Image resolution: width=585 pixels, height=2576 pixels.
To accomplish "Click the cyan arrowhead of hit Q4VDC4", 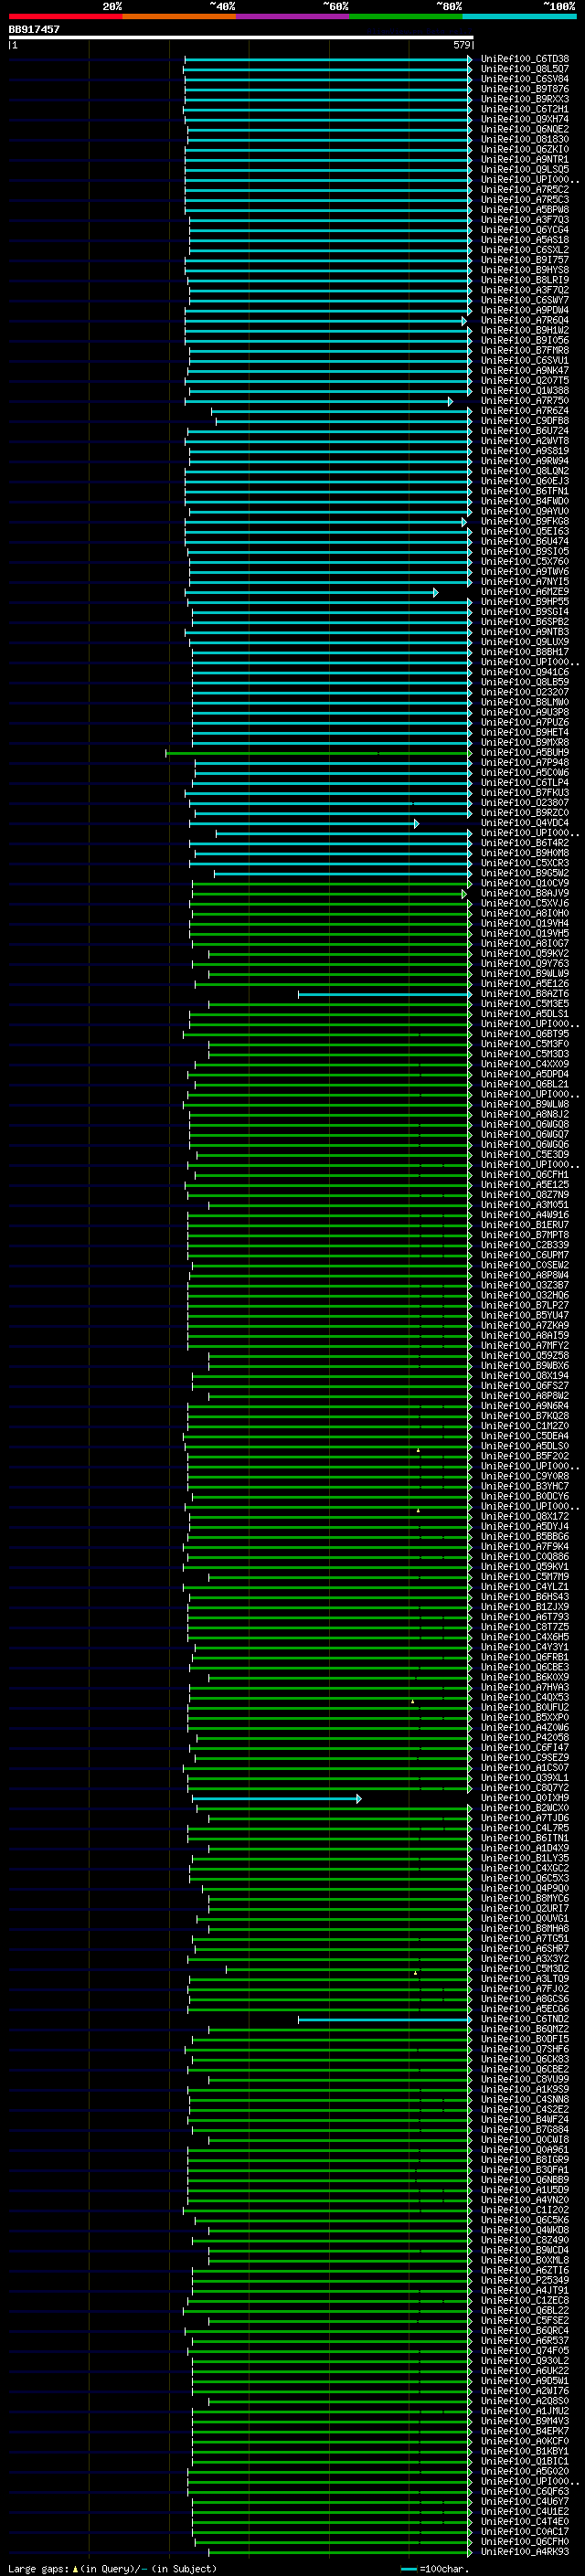I will tap(416, 824).
